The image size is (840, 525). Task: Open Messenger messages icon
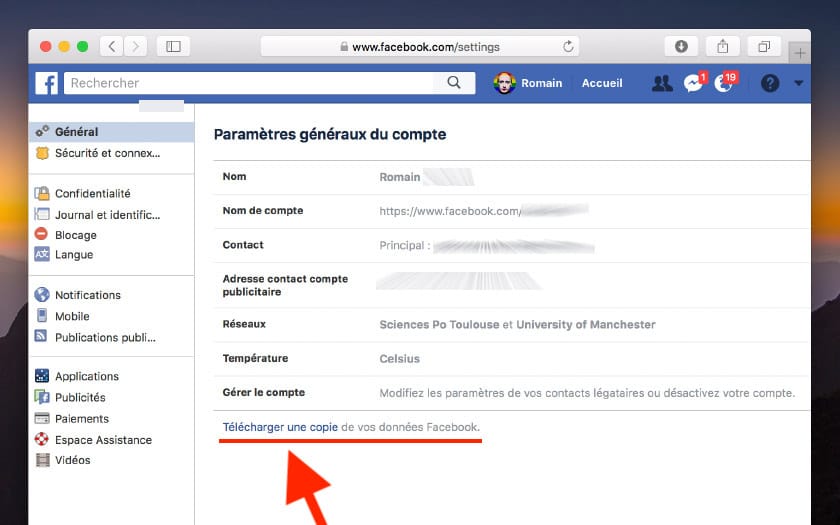pyautogui.click(x=693, y=83)
